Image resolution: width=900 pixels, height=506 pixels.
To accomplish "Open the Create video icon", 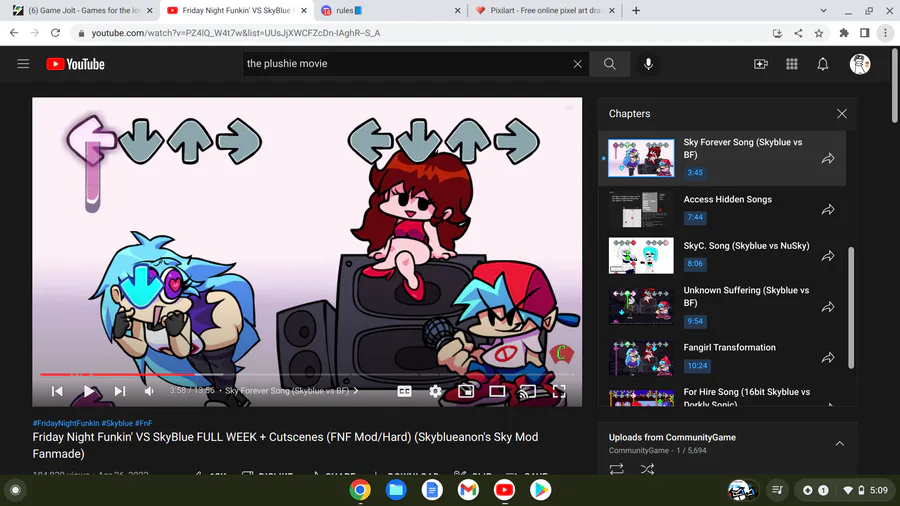I will tap(761, 64).
